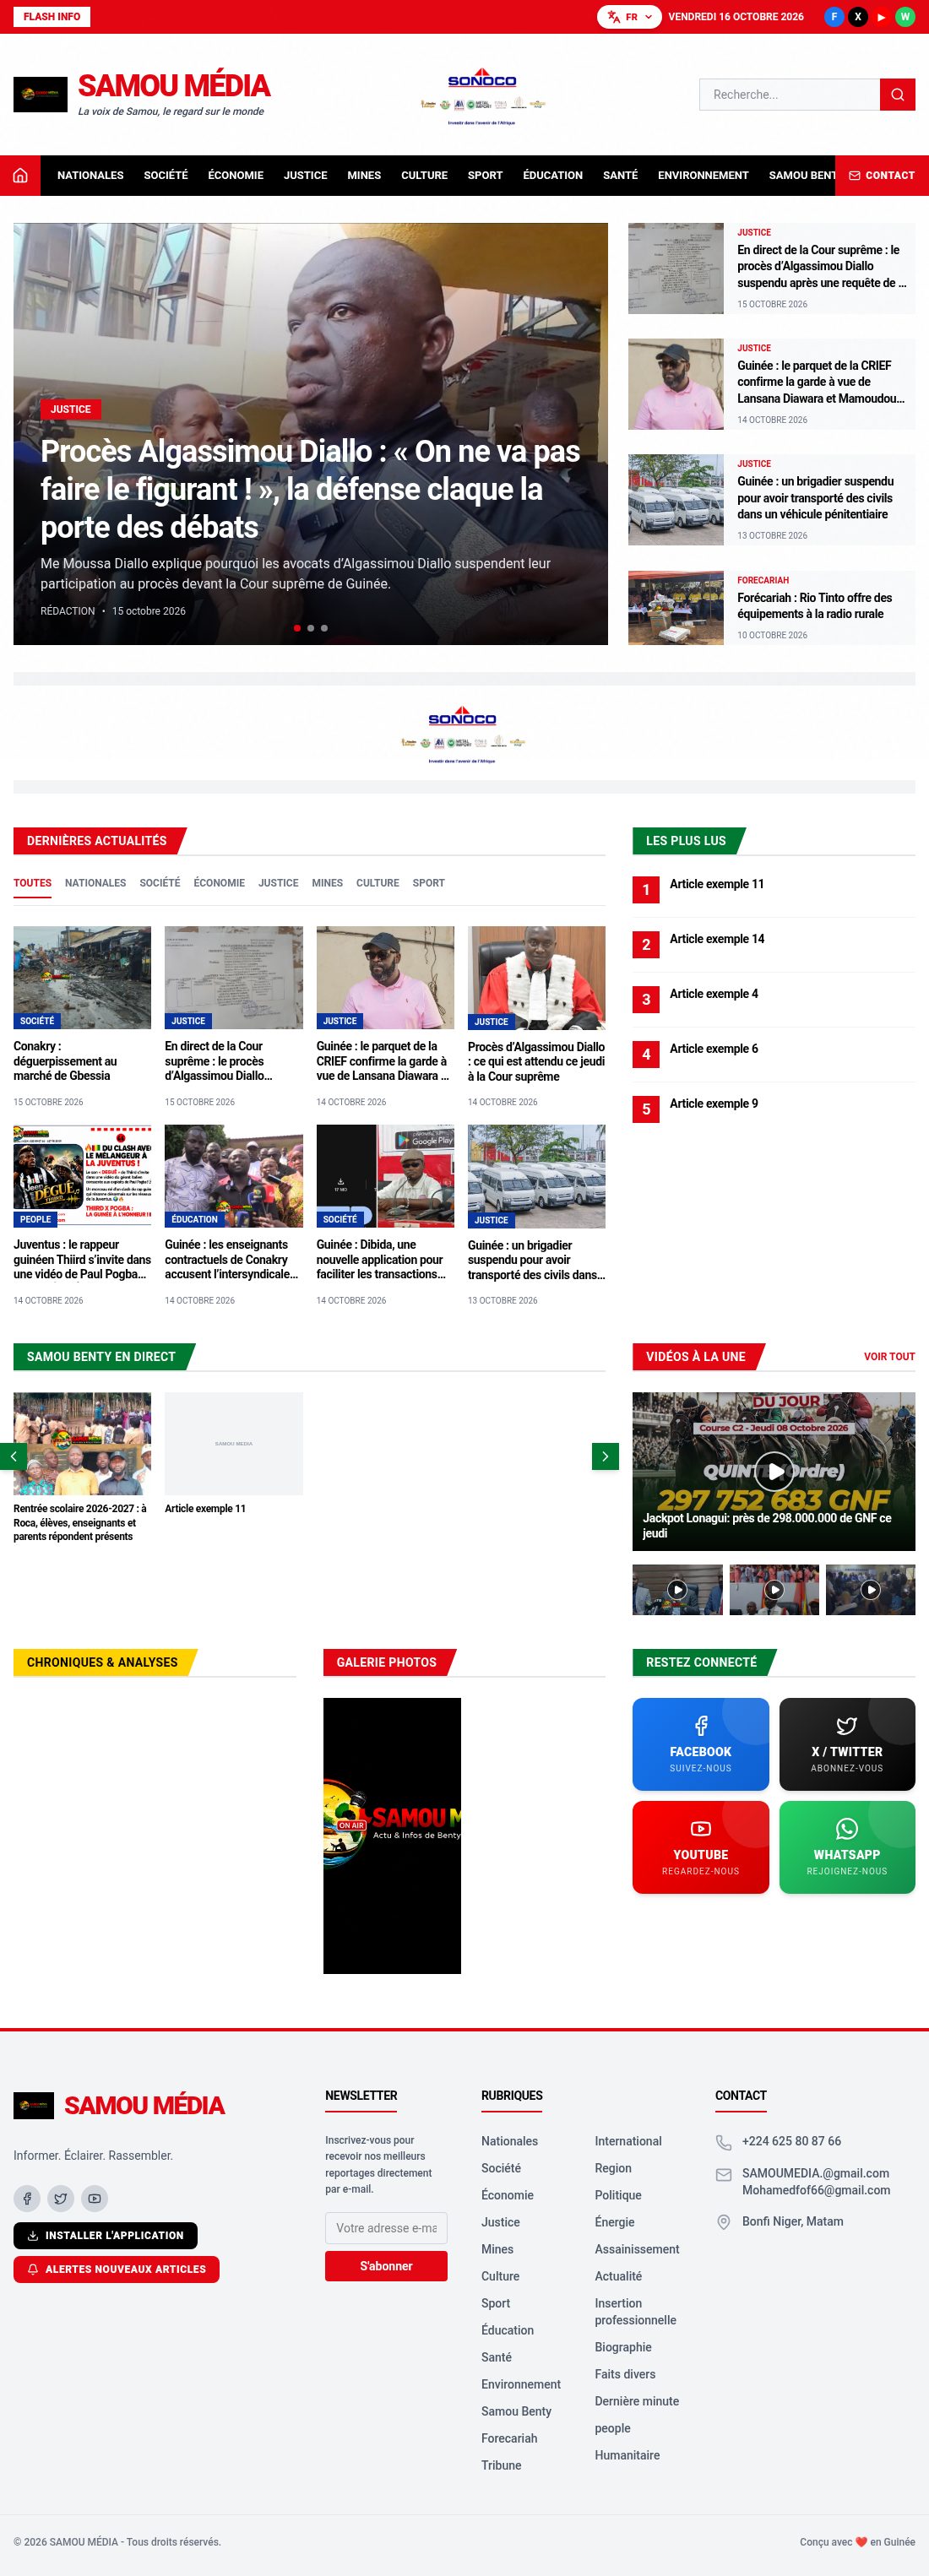Click the footer Facebook round icon
This screenshot has height=2576, width=929.
tap(27, 2198)
